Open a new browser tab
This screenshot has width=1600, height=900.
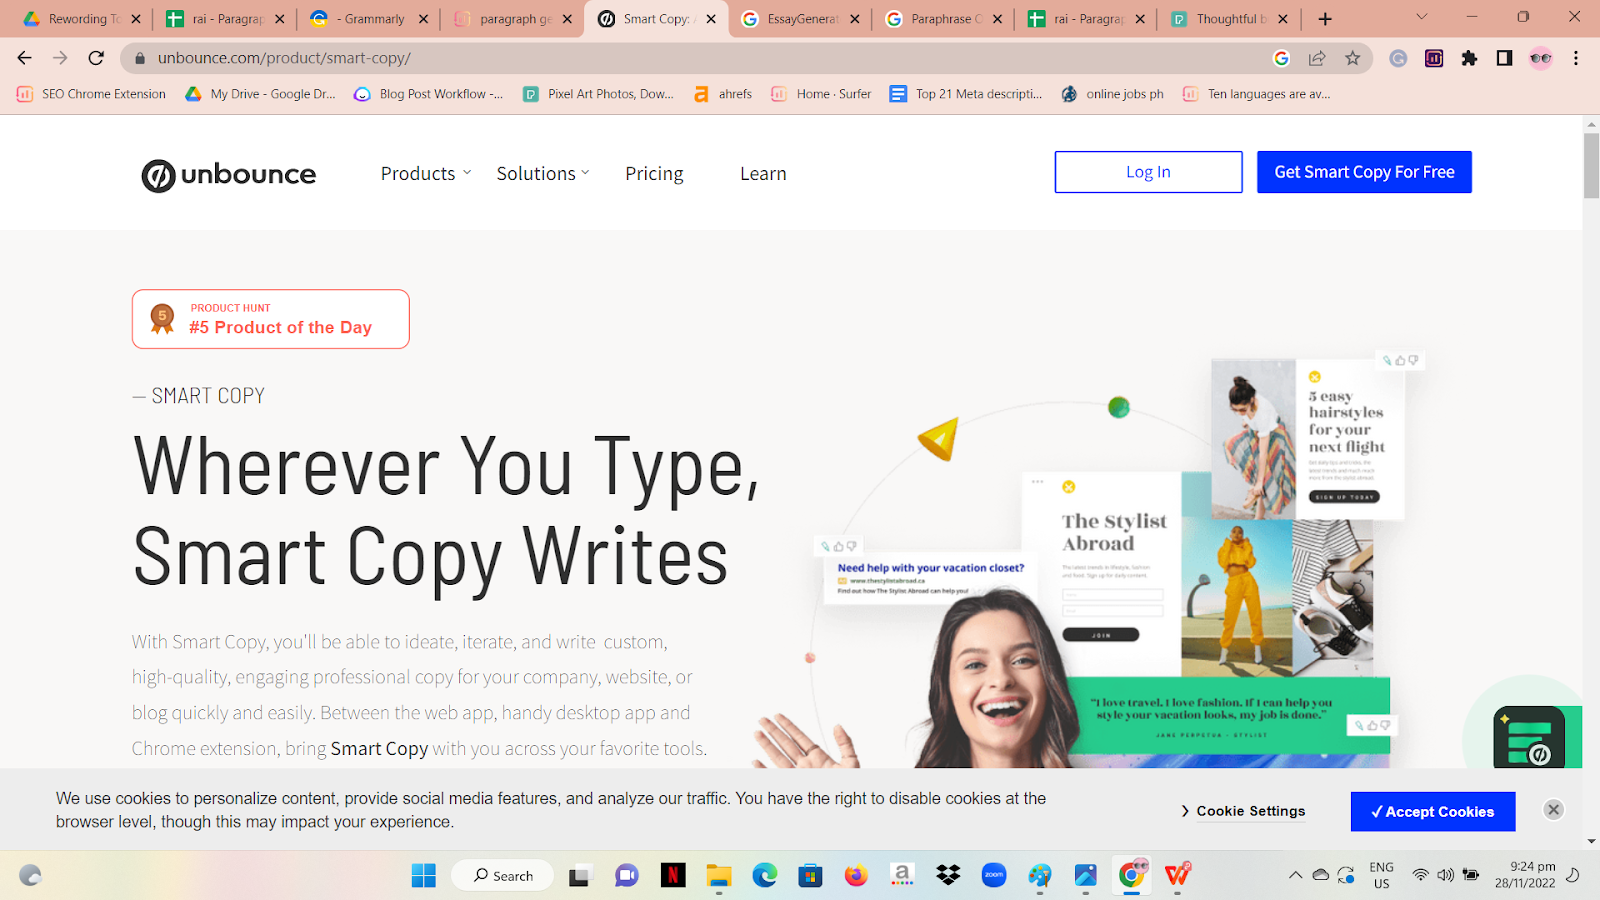pos(1325,19)
